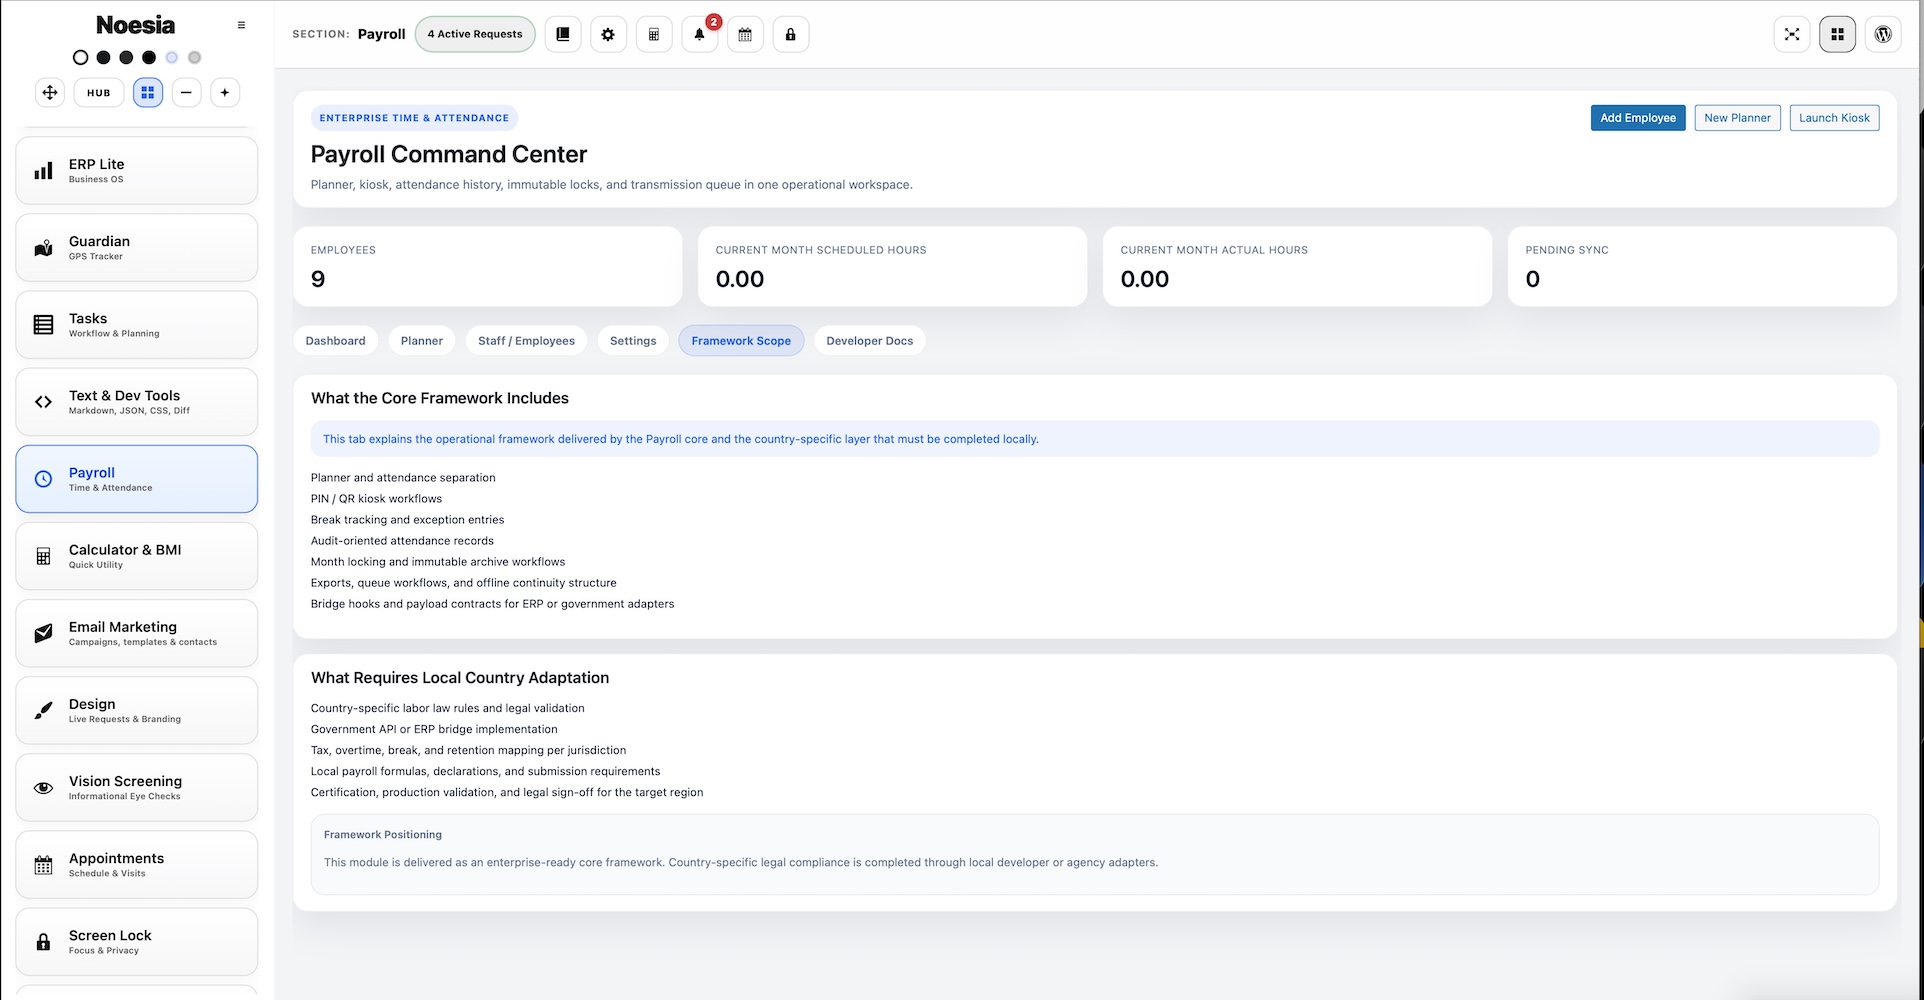Click the Payroll section name in header
Screen dimensions: 1924x1000
(x=382, y=34)
